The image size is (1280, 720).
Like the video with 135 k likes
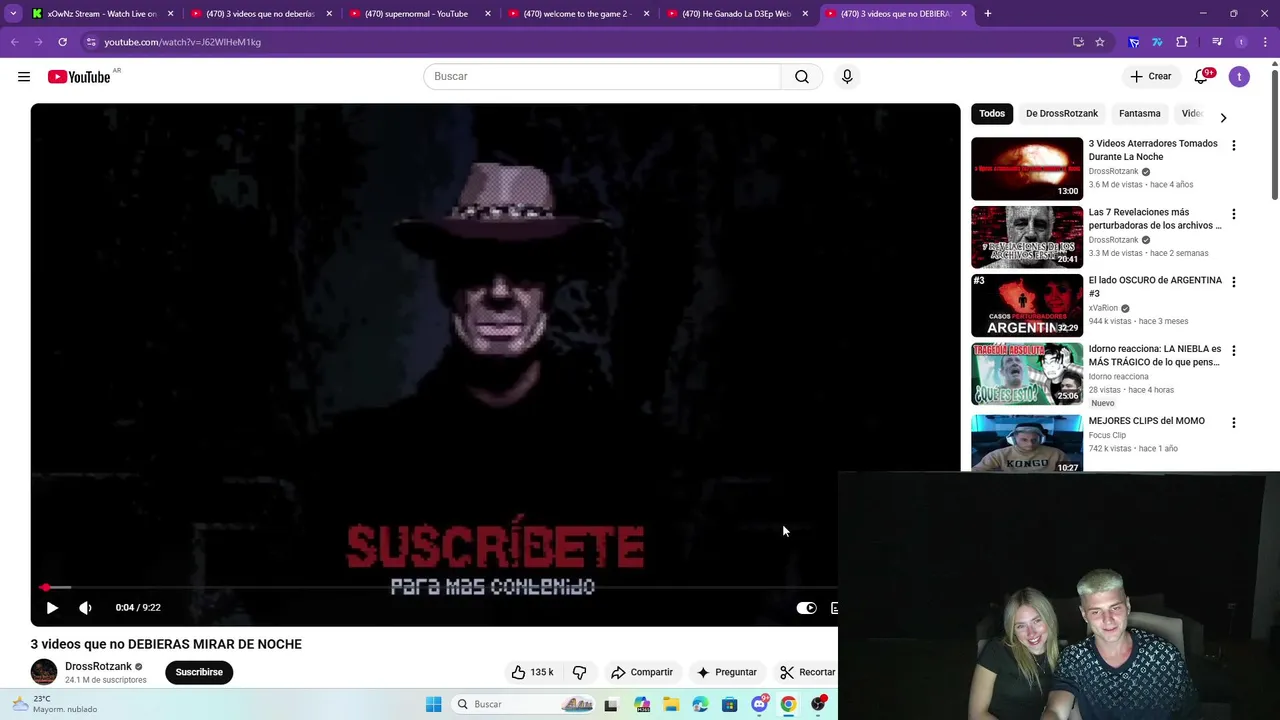(x=533, y=672)
